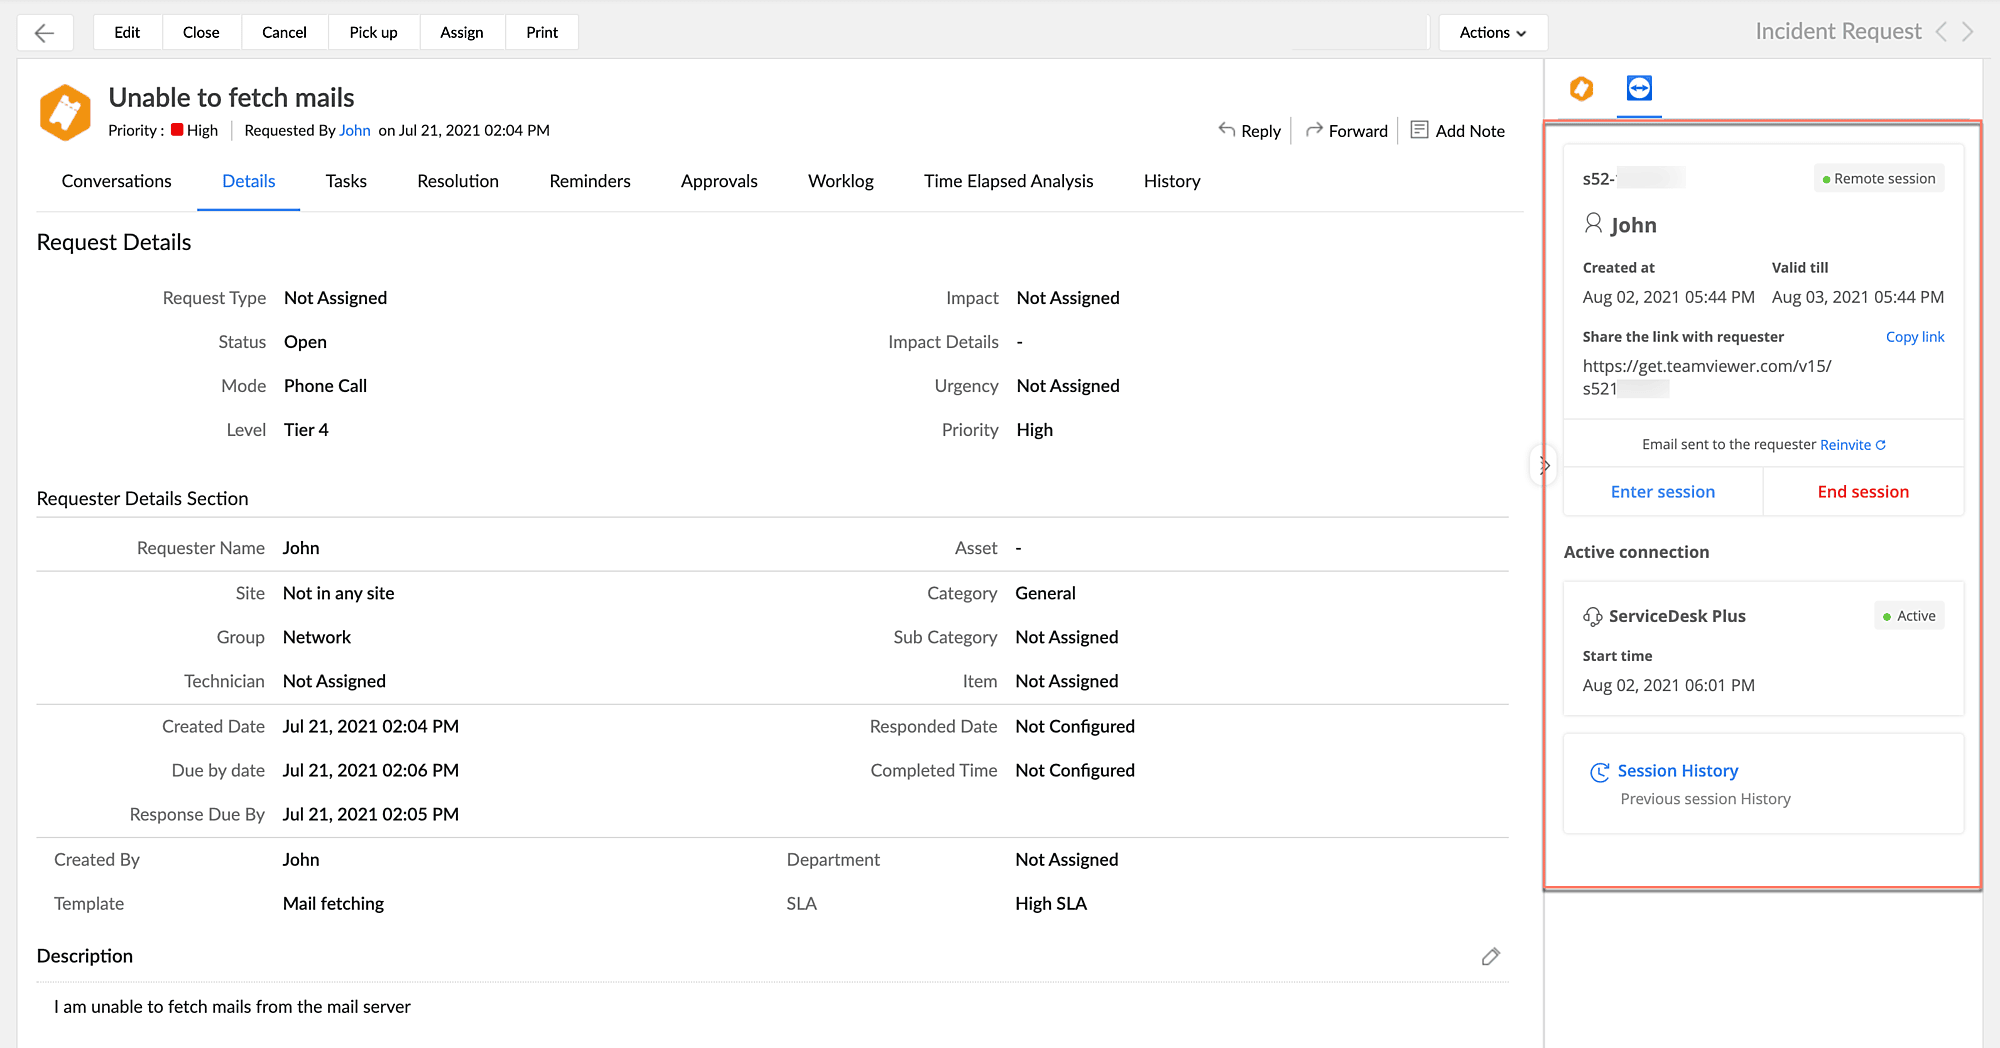Click the Reinvite refresh link

point(1852,445)
